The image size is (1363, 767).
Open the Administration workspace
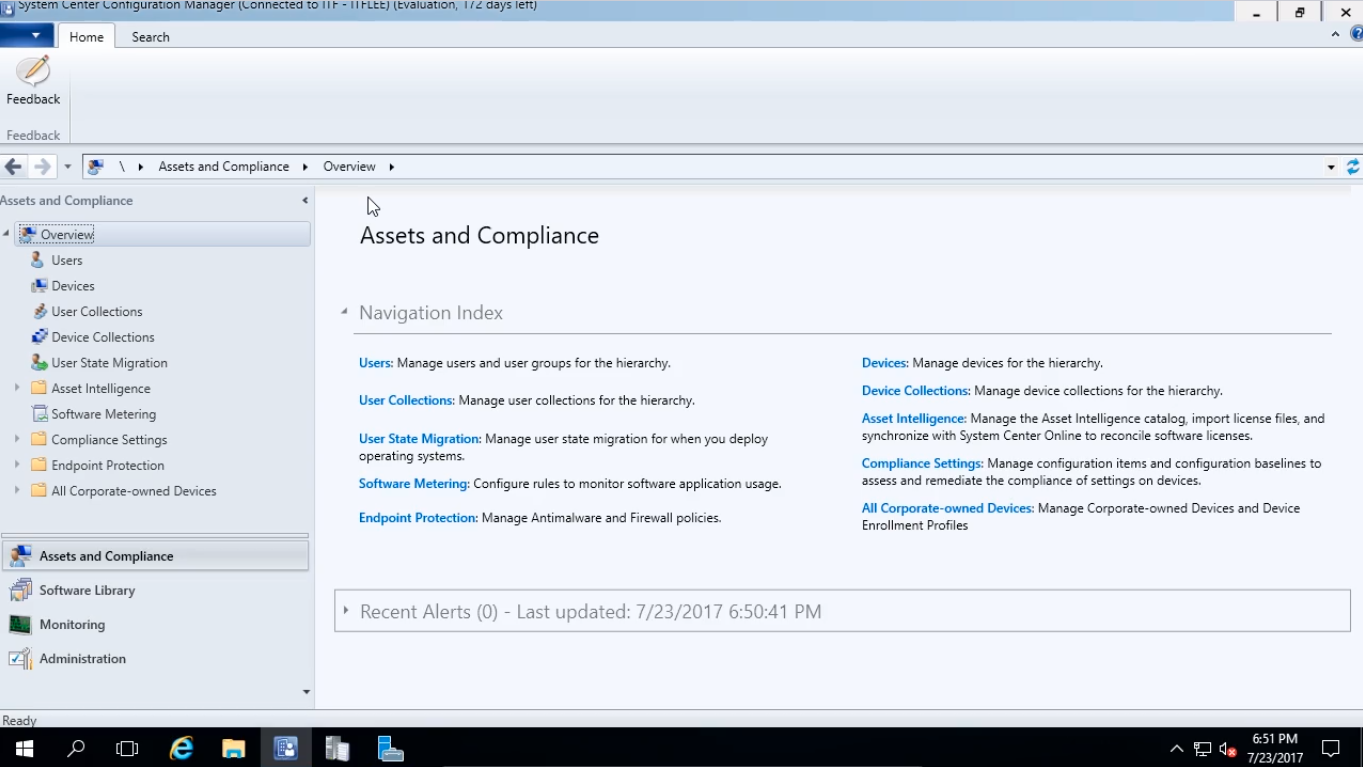(82, 659)
